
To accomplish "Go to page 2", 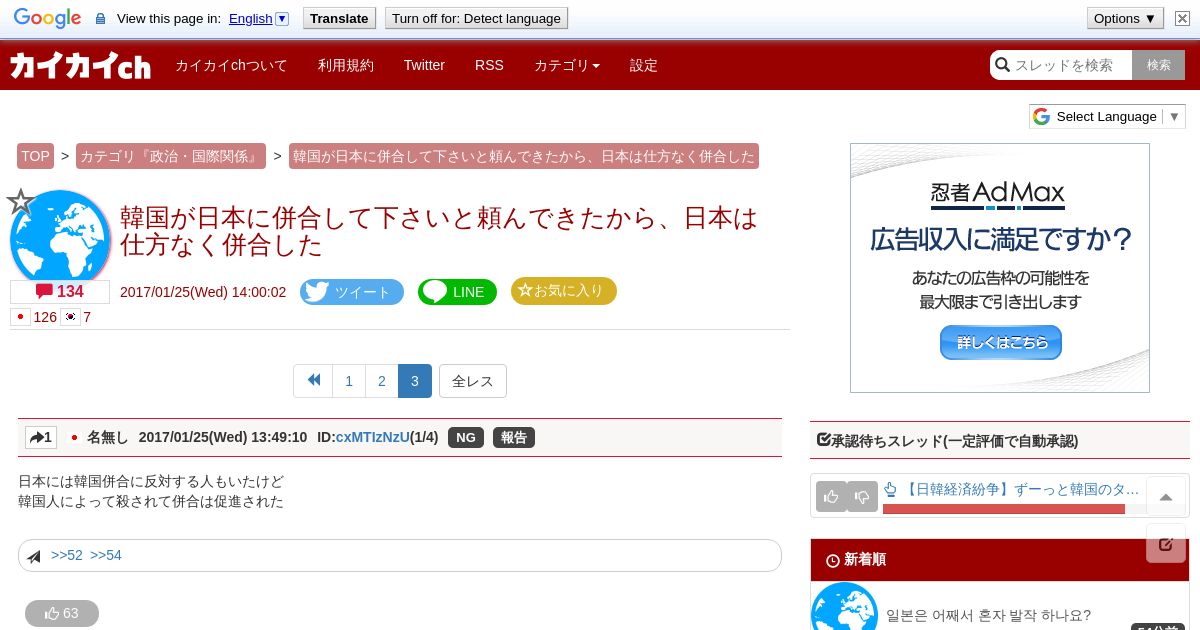I will point(382,381).
